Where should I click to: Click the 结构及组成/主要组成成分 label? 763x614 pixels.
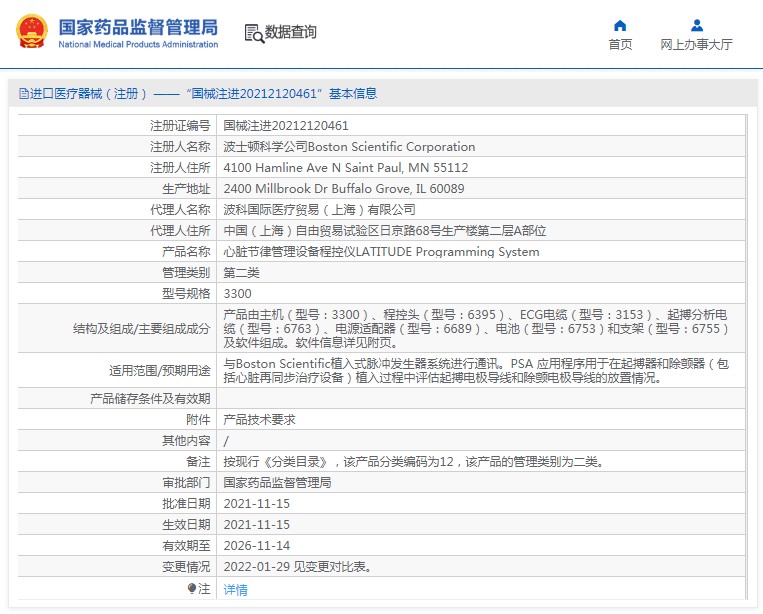coord(142,328)
